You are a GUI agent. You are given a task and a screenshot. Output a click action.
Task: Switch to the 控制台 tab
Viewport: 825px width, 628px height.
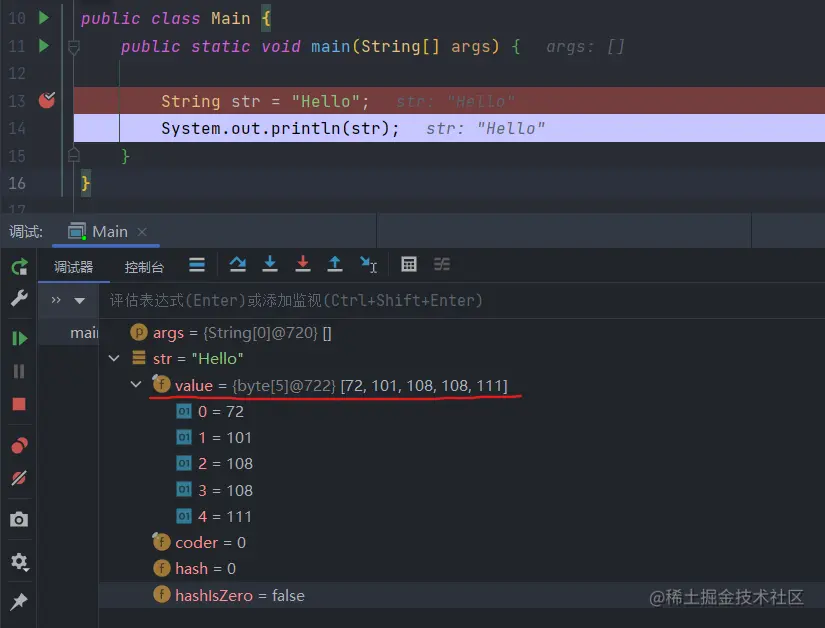(144, 267)
